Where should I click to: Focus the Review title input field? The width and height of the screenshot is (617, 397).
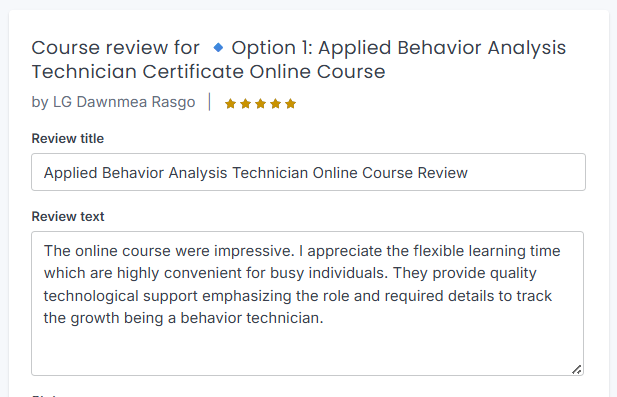[x=308, y=172]
